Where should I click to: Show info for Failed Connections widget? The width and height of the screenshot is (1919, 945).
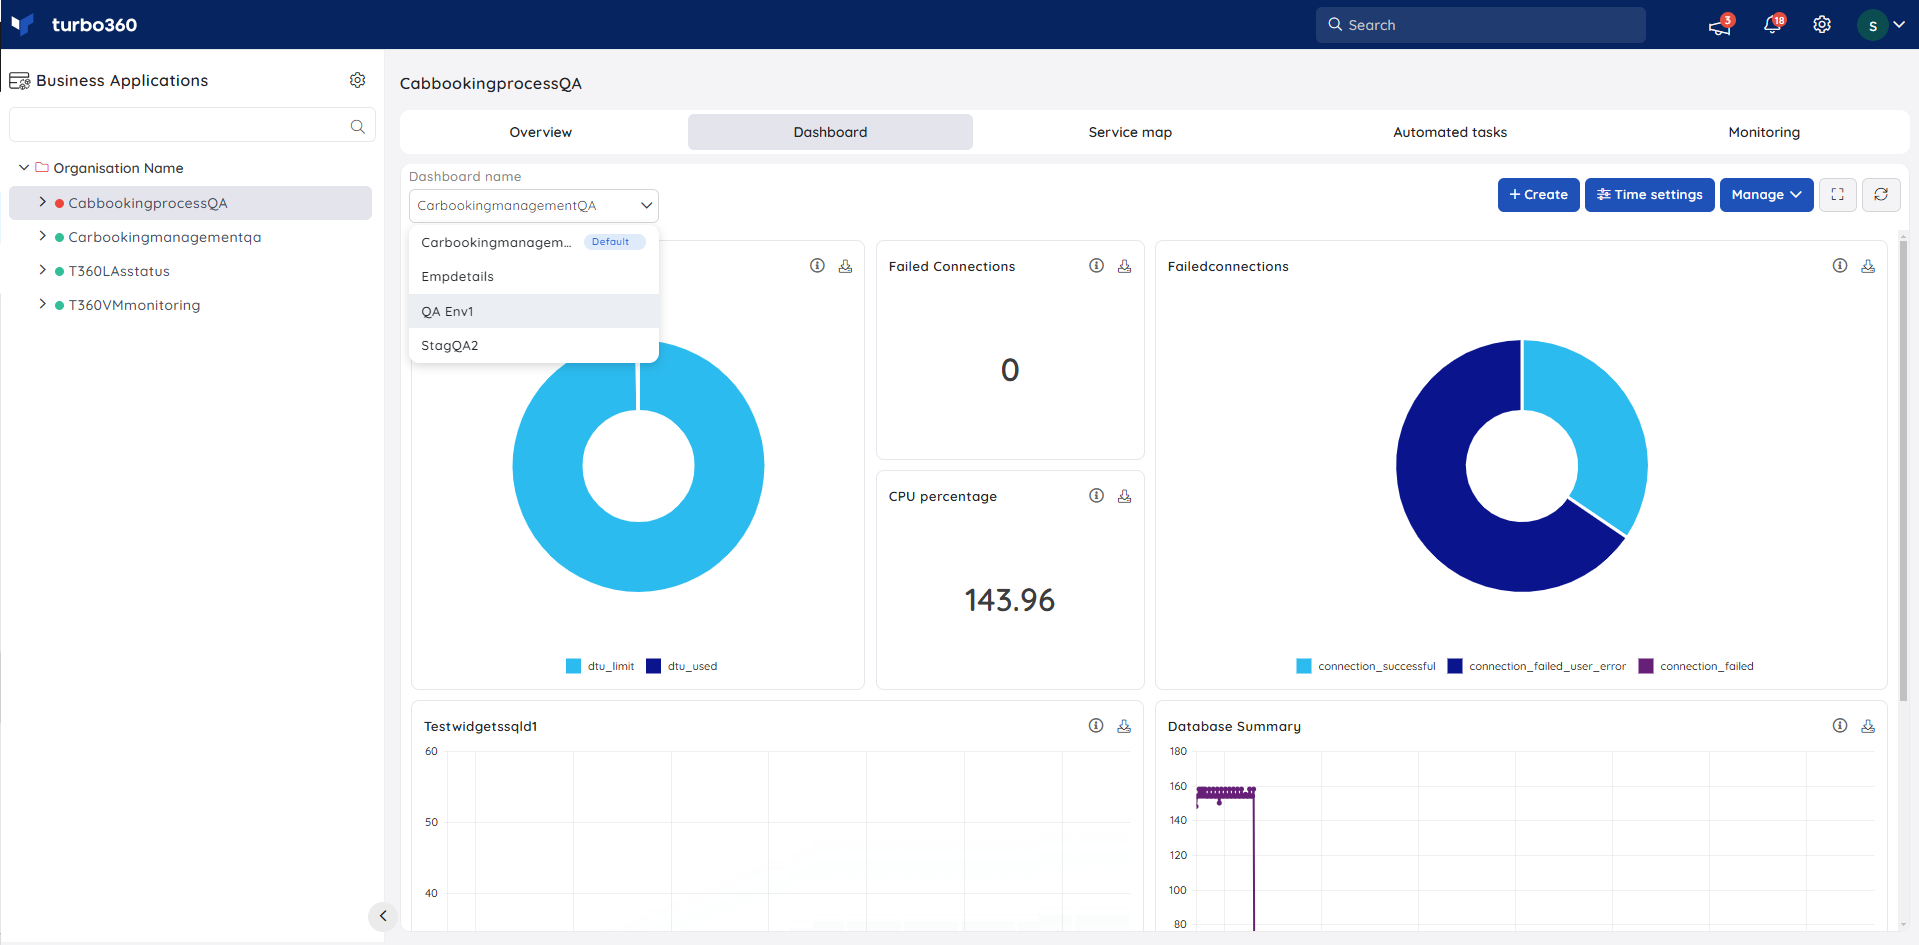point(1096,266)
